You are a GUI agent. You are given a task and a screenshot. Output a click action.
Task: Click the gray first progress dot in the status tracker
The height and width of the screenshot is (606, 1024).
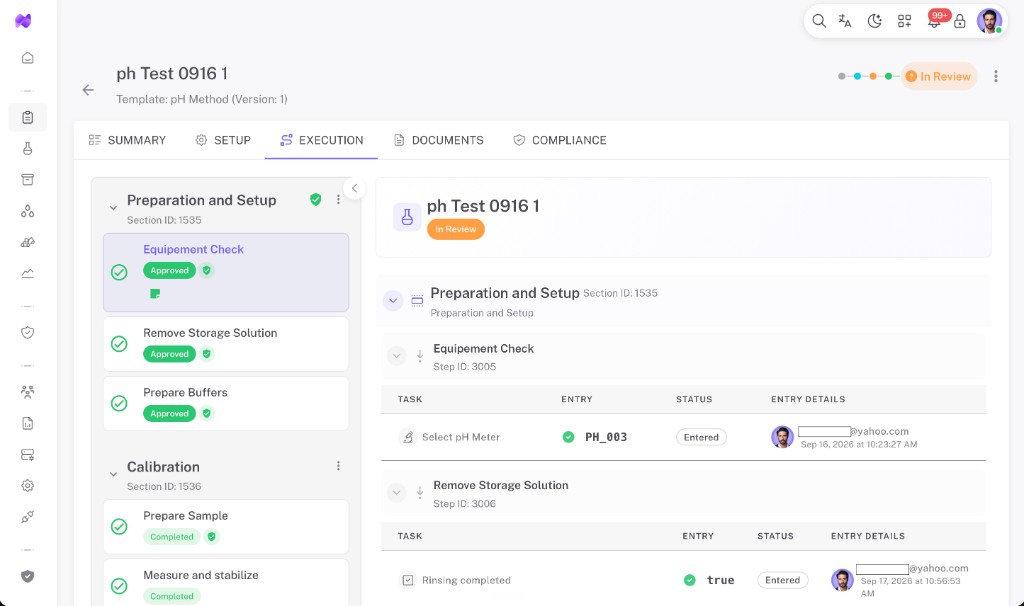coord(842,76)
